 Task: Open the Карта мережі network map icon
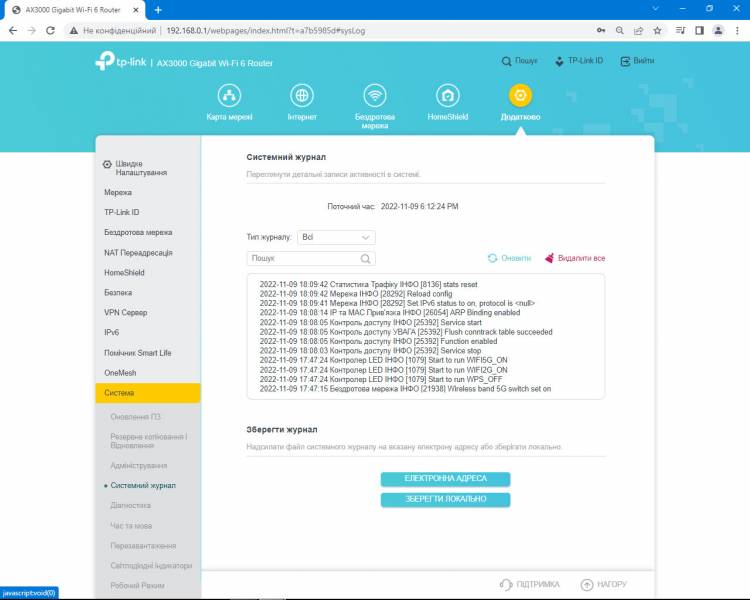tap(229, 96)
